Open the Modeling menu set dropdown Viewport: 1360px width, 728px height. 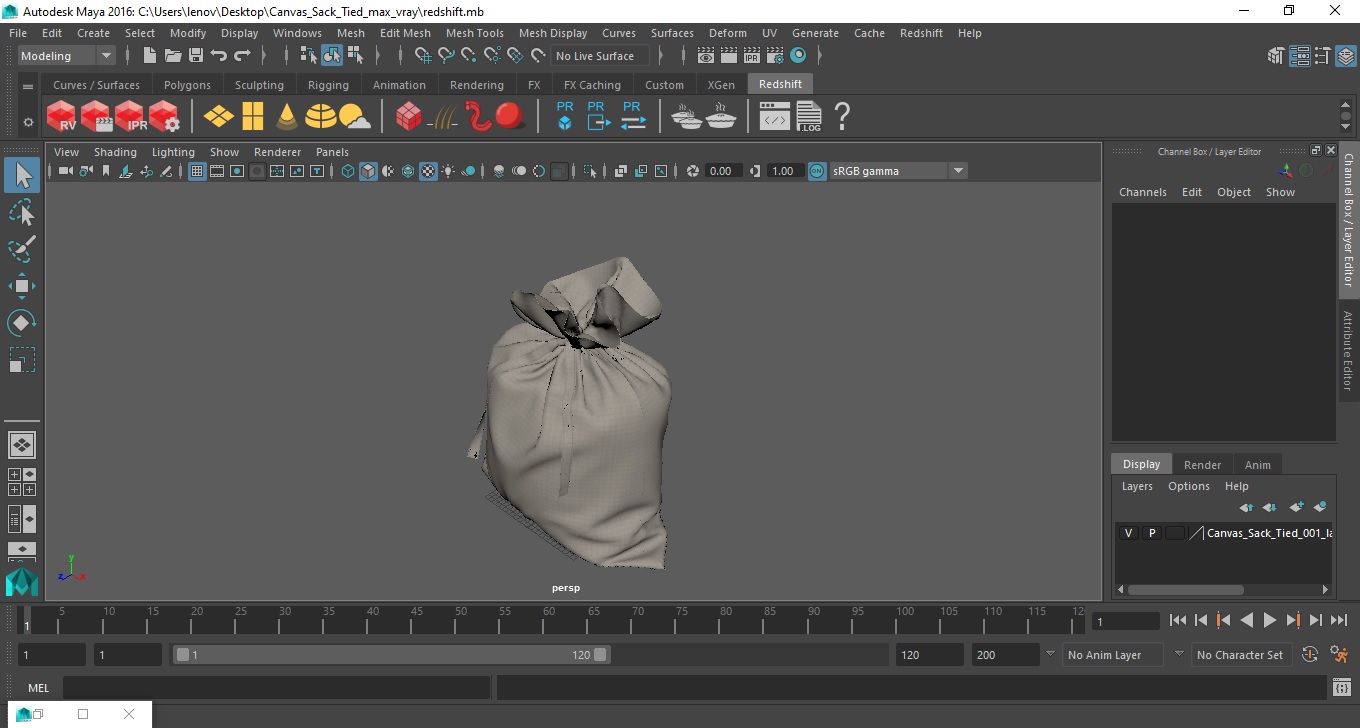coord(67,56)
